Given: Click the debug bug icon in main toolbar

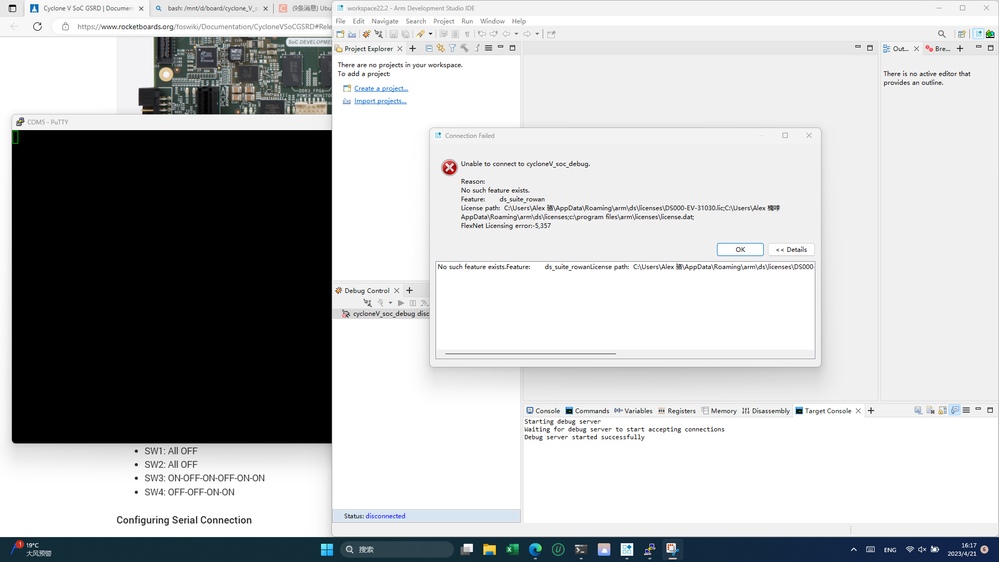Looking at the screenshot, I should pos(366,34).
